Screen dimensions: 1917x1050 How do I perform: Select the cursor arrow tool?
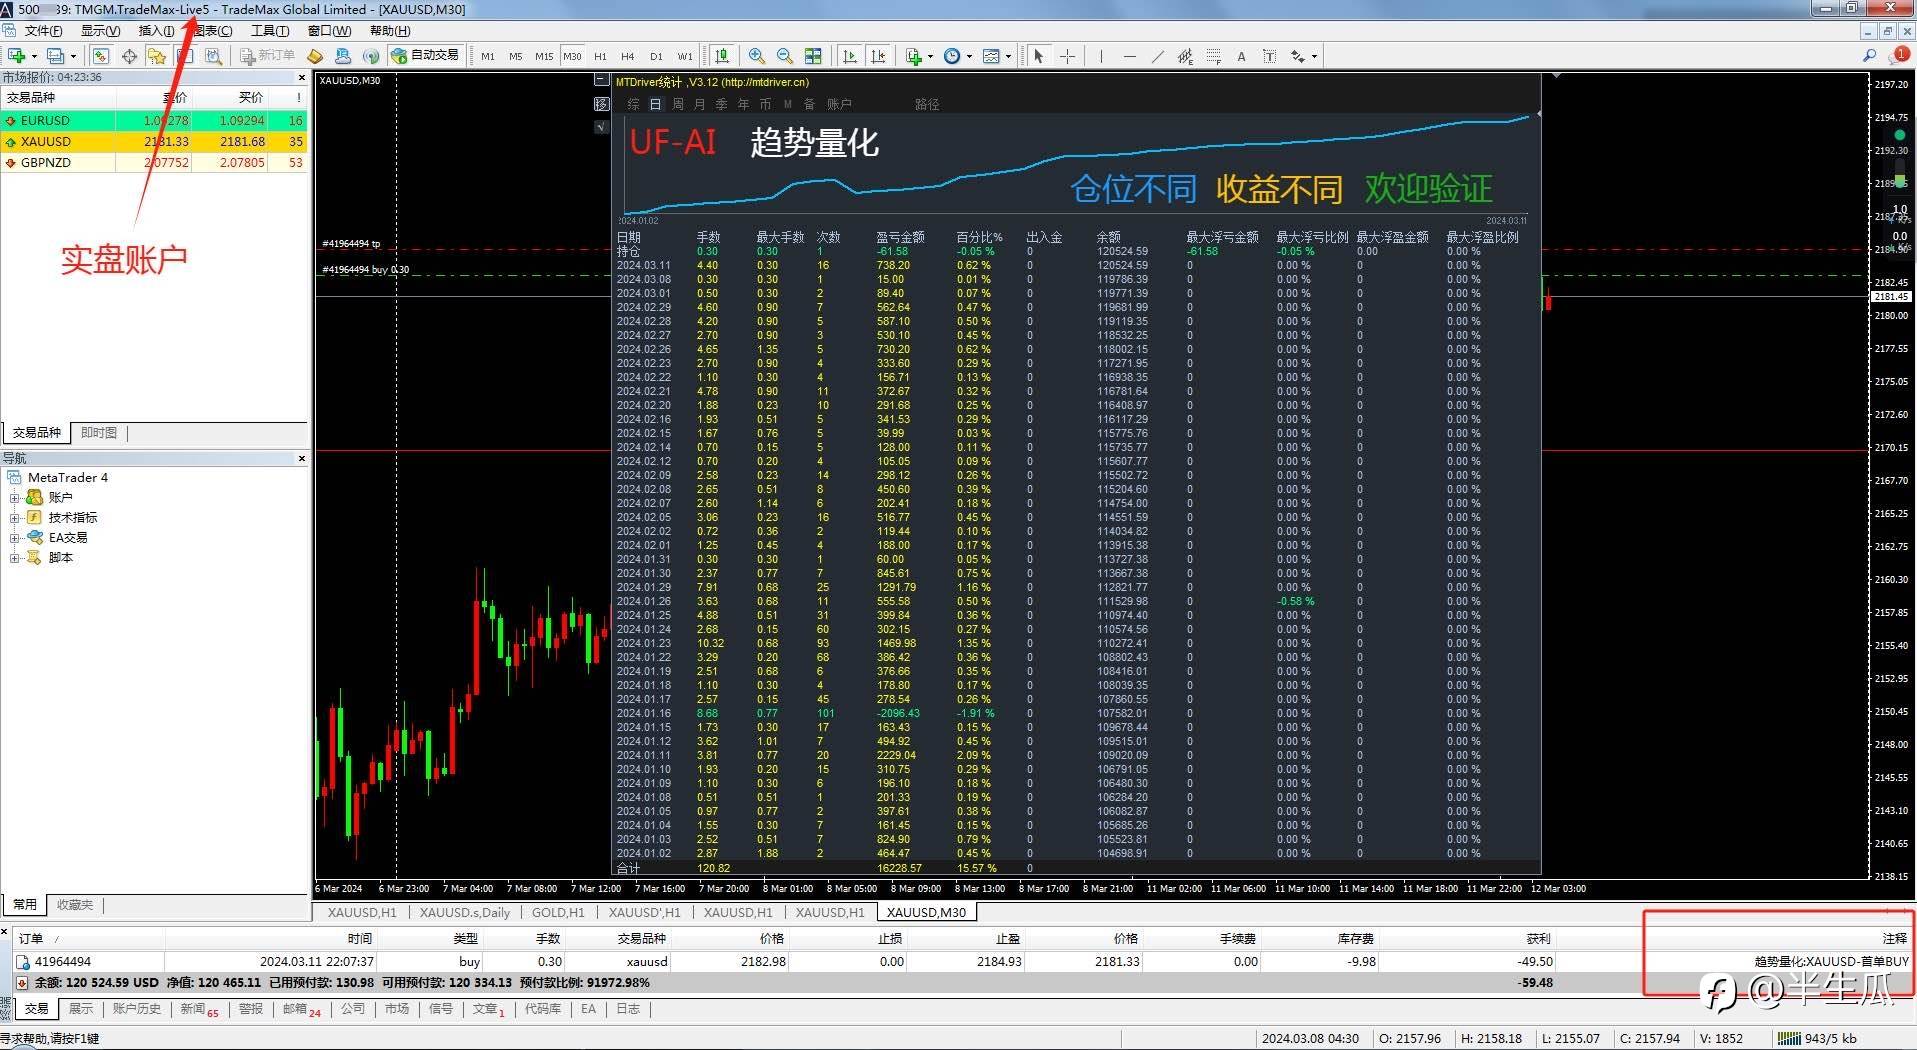(x=1039, y=56)
